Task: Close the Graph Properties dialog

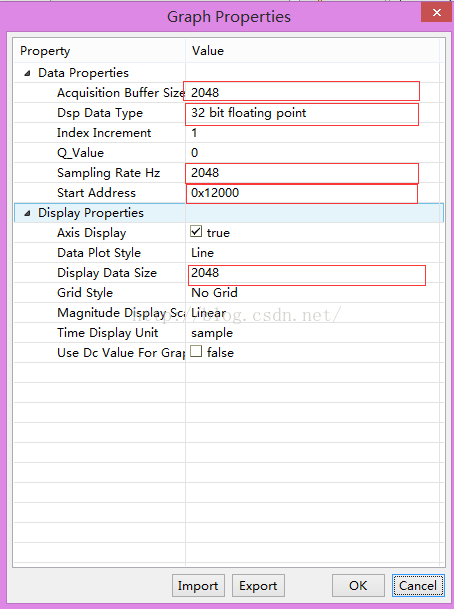Action: [x=437, y=12]
